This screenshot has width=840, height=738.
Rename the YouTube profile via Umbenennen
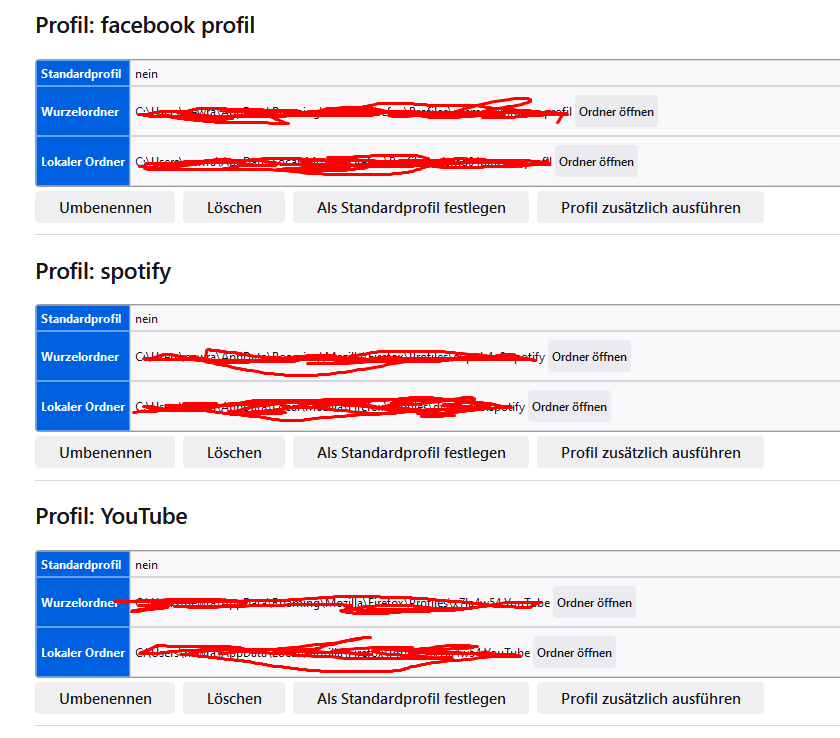(x=105, y=698)
